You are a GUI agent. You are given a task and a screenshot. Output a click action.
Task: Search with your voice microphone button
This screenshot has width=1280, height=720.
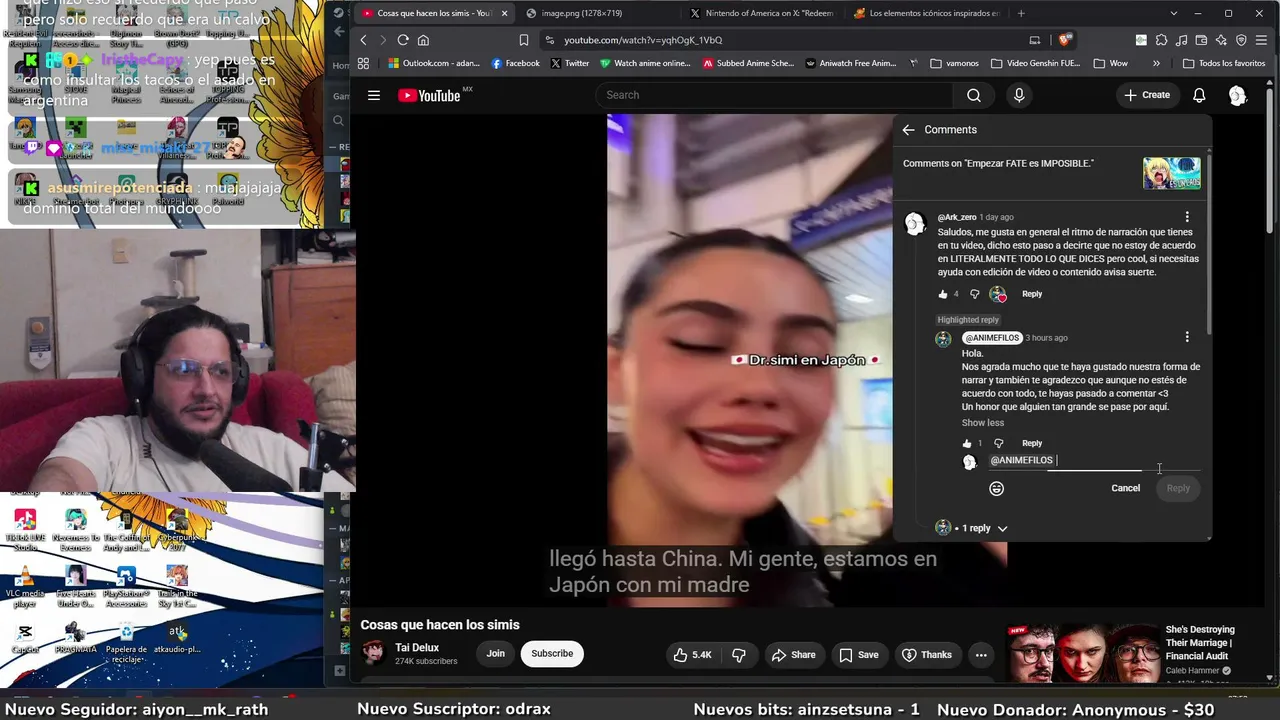tap(1019, 95)
